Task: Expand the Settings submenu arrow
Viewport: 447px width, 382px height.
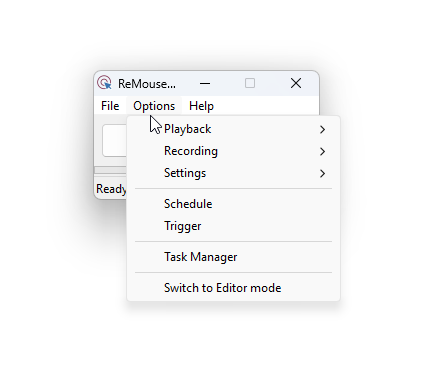Action: [x=322, y=173]
